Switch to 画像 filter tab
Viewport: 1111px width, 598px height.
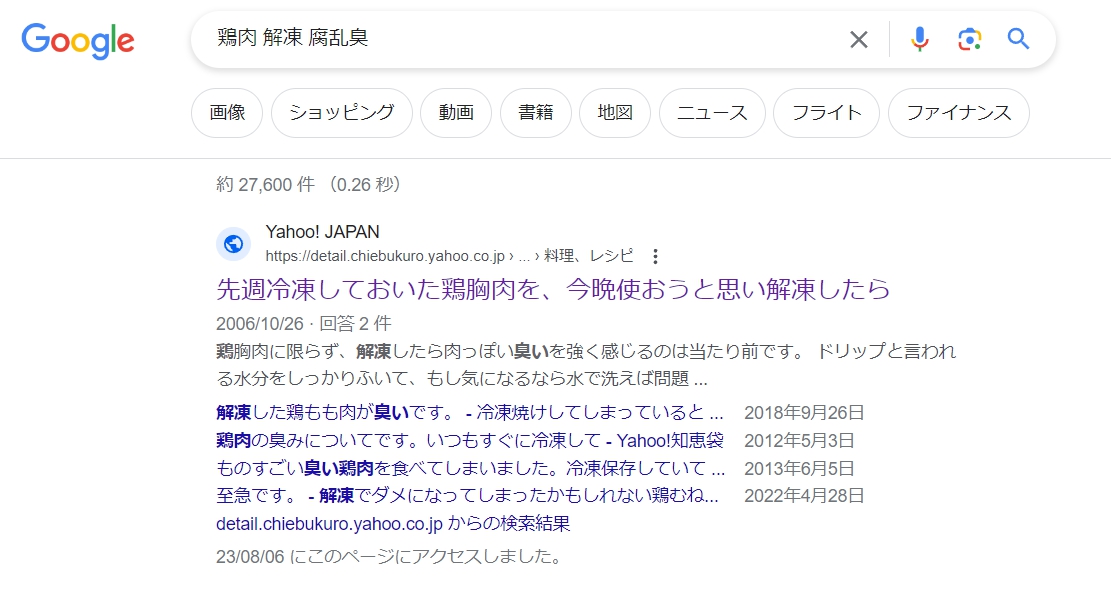(227, 113)
